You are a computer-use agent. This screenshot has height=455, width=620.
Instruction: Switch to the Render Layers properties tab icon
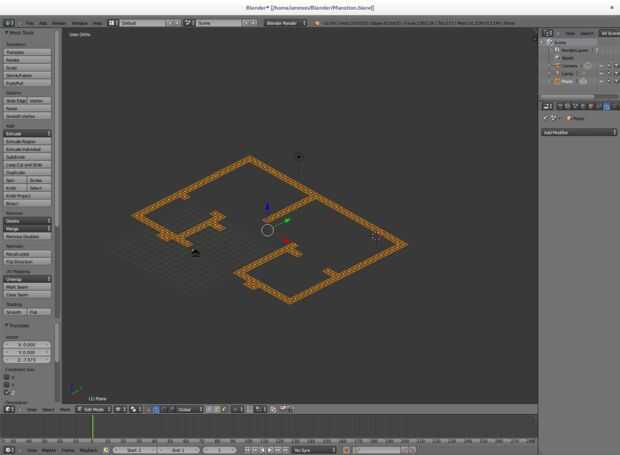tap(568, 106)
